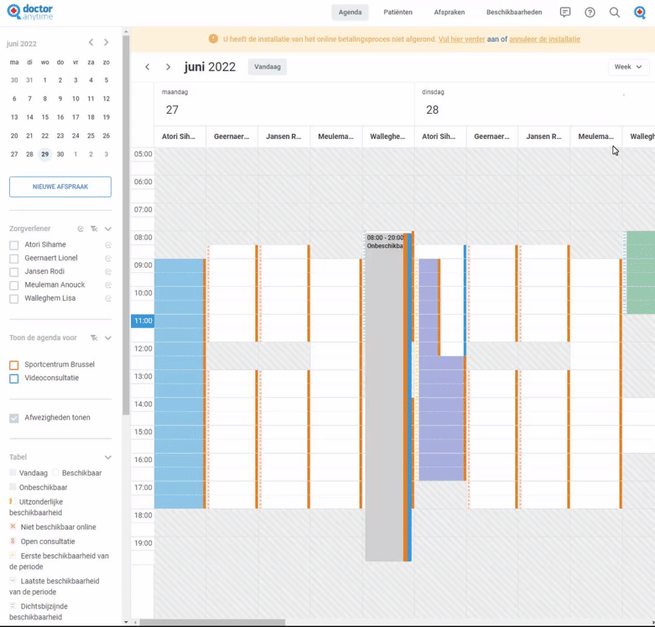Click the doctor anytime logo
Viewport: 655px width, 627px height.
click(30, 12)
